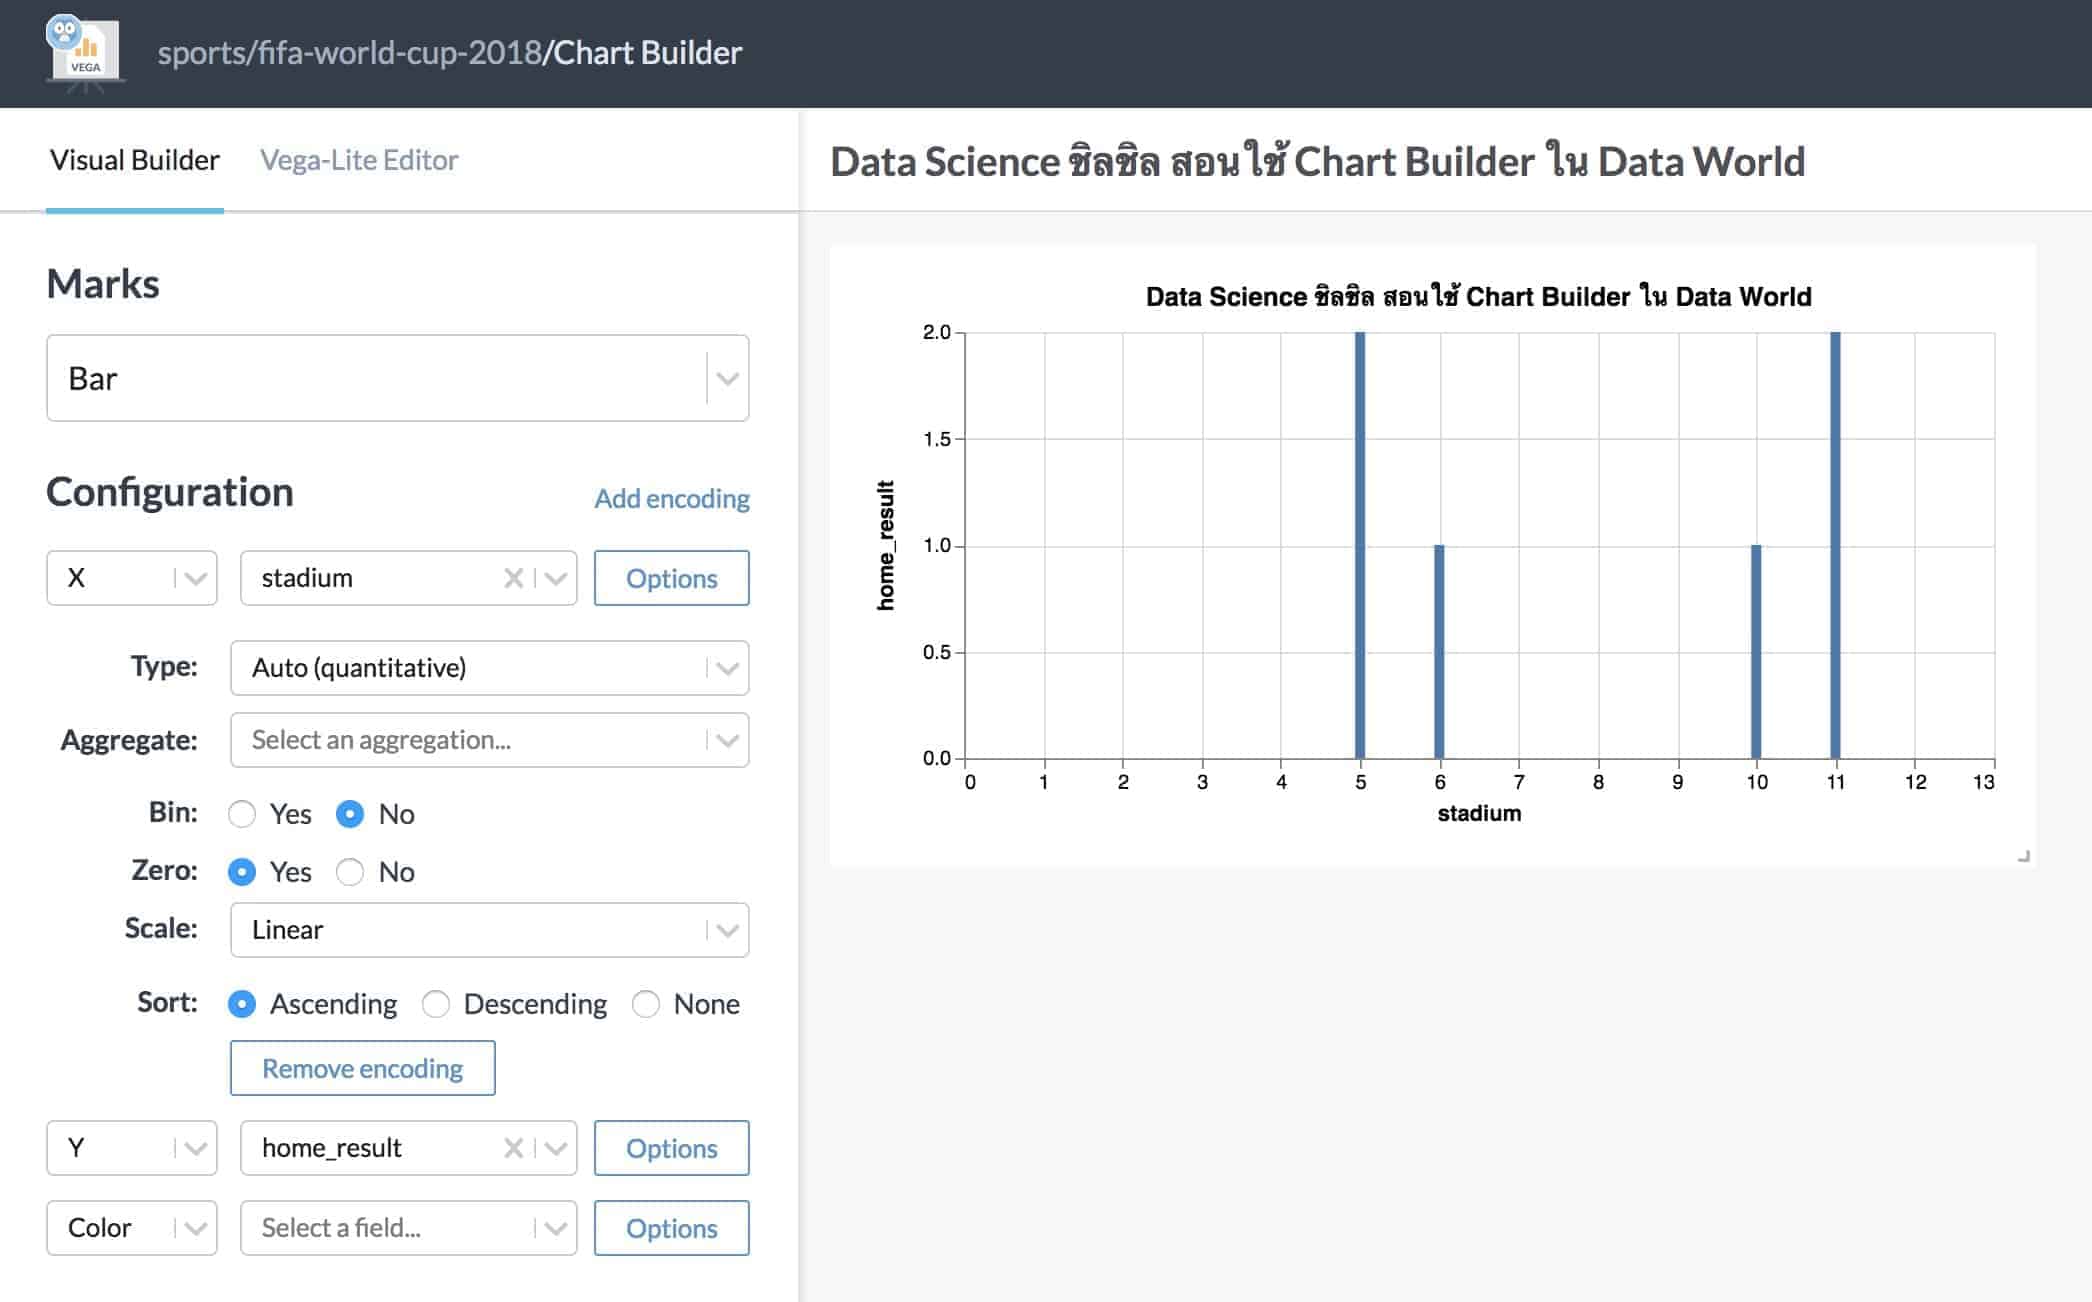
Task: Expand the stadium field dropdown
Action: click(x=556, y=578)
